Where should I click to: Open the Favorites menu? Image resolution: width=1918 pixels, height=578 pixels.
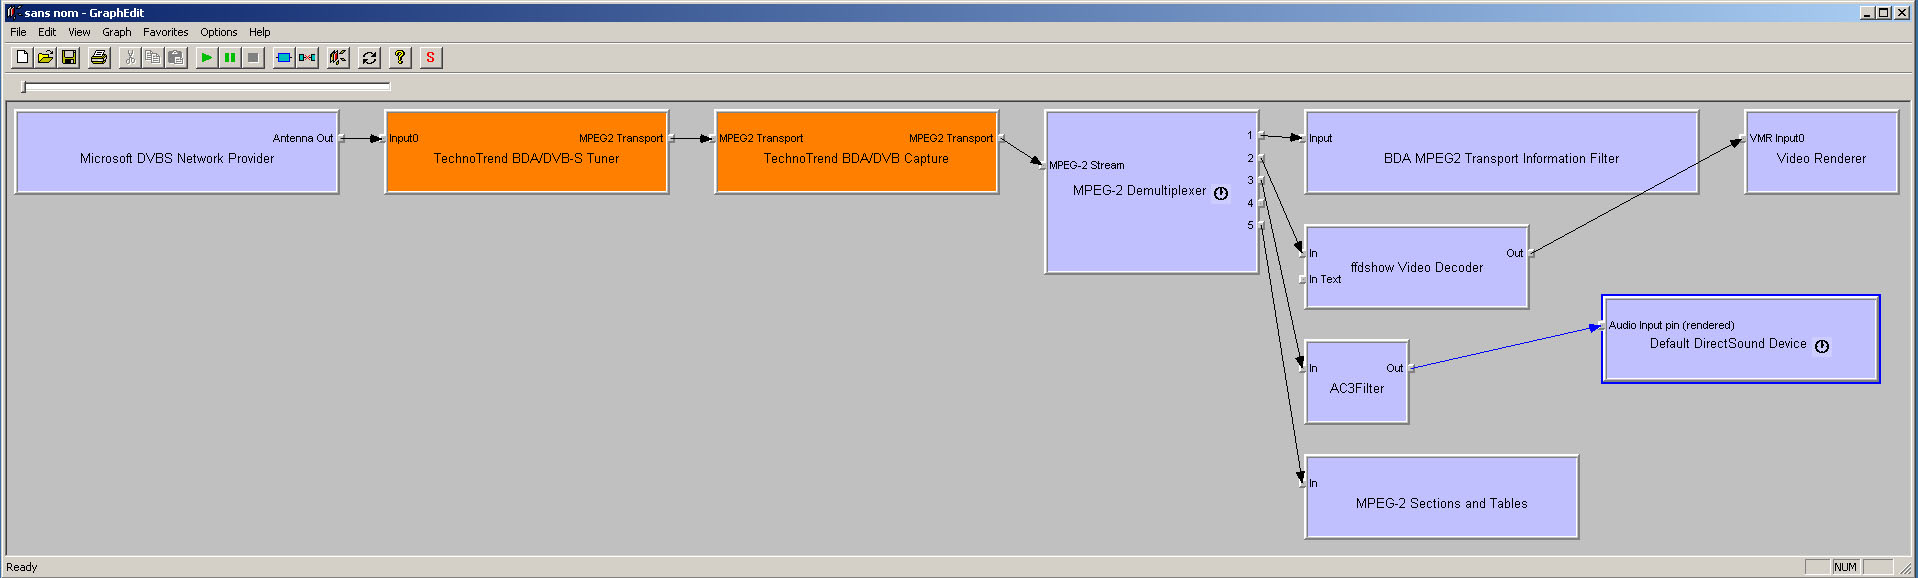tap(166, 32)
